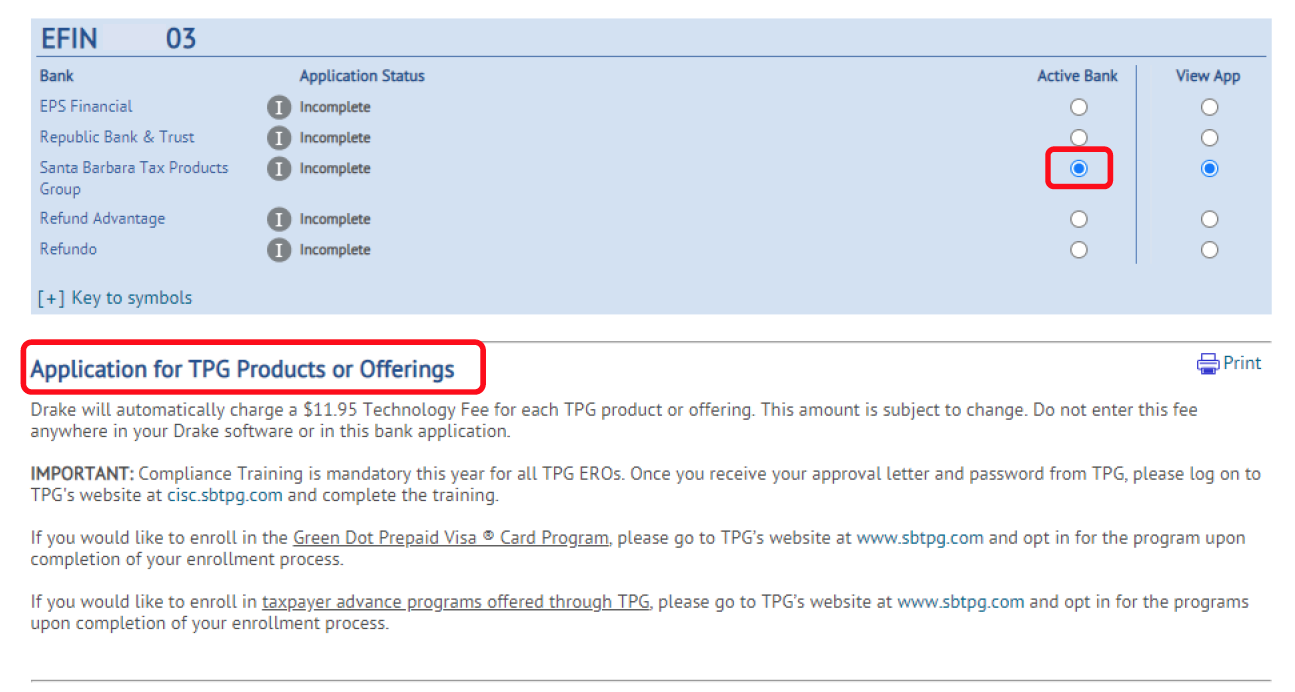
Task: Select Santa Barbara Tax Products Active Bank radio
Action: pos(1078,169)
